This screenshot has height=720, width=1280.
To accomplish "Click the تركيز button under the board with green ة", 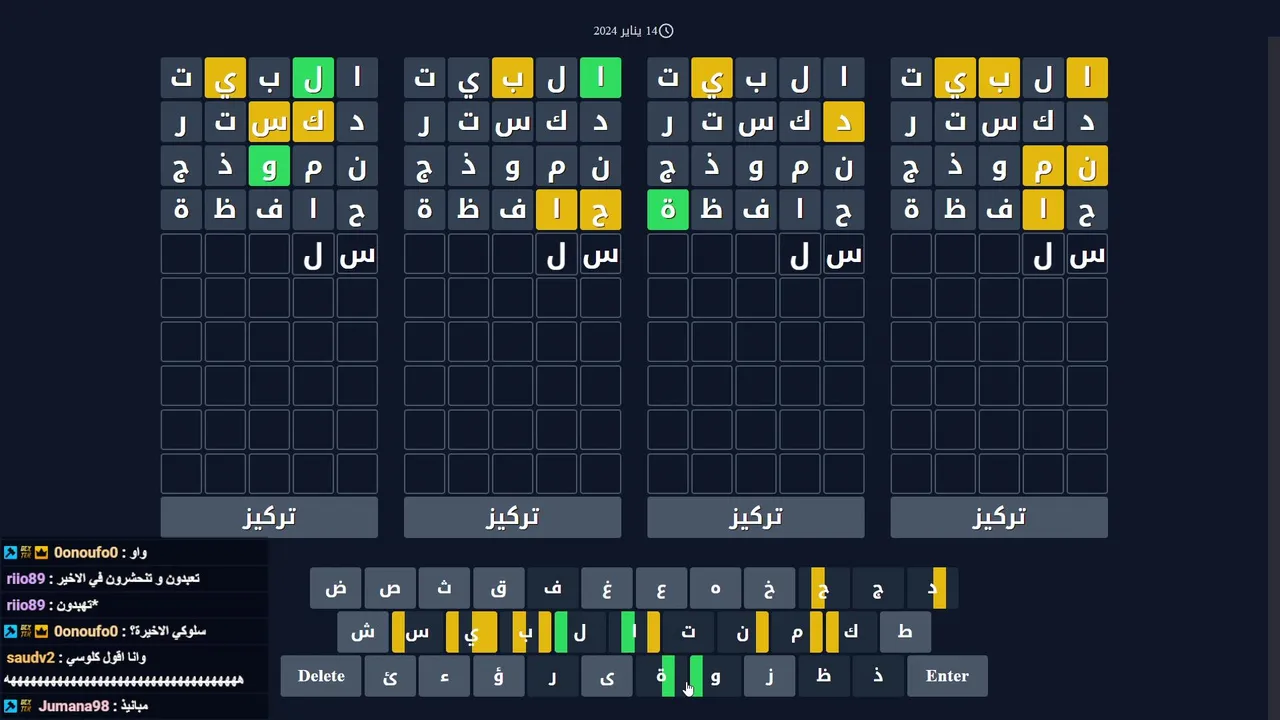I will click(756, 517).
